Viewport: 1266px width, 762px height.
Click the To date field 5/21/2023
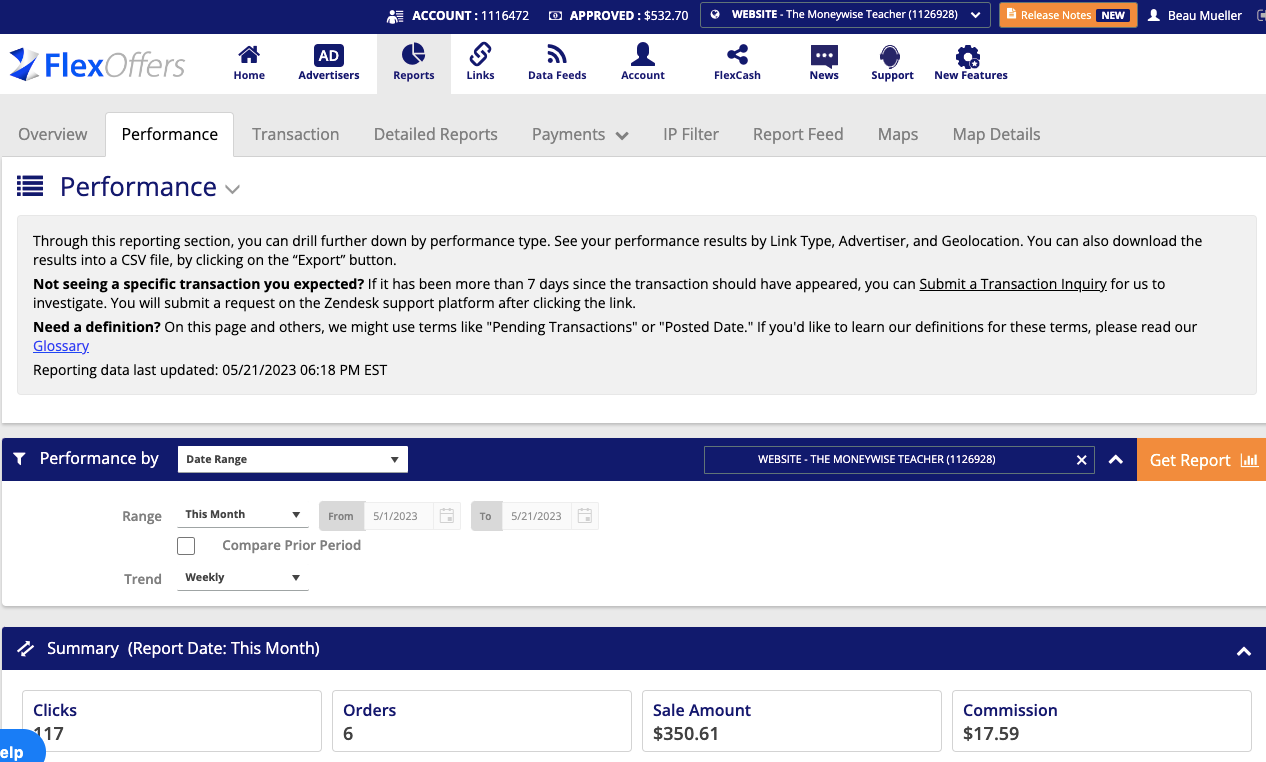pos(538,516)
